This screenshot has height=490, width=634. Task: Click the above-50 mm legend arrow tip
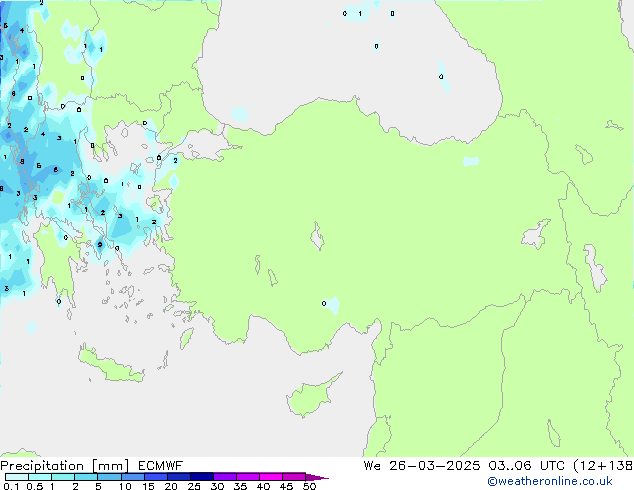(x=317, y=477)
